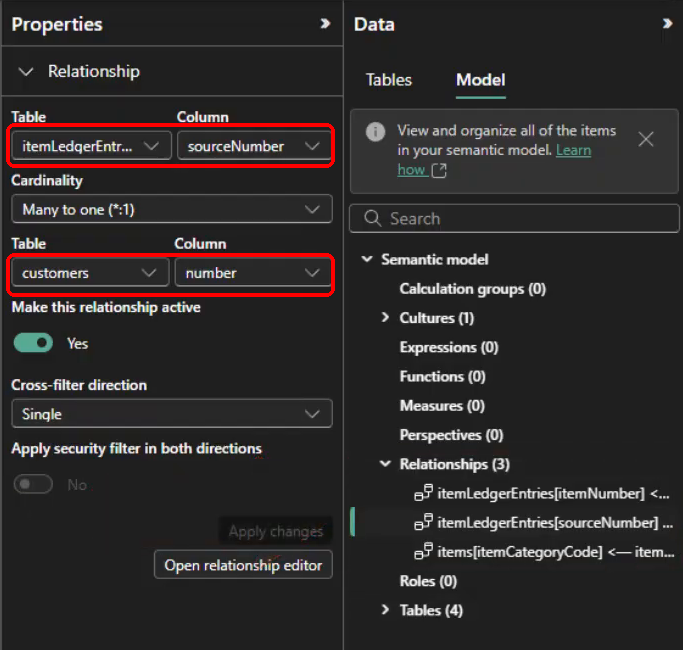Select Expressions (0) item

(449, 347)
